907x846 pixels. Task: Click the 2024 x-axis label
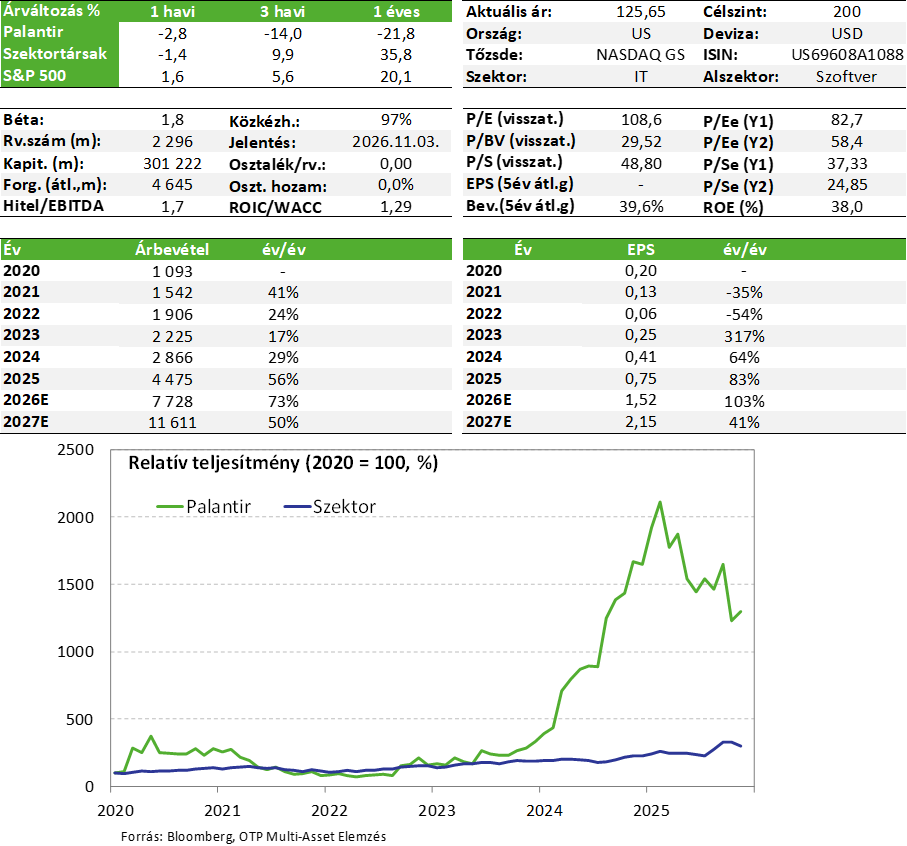544,811
